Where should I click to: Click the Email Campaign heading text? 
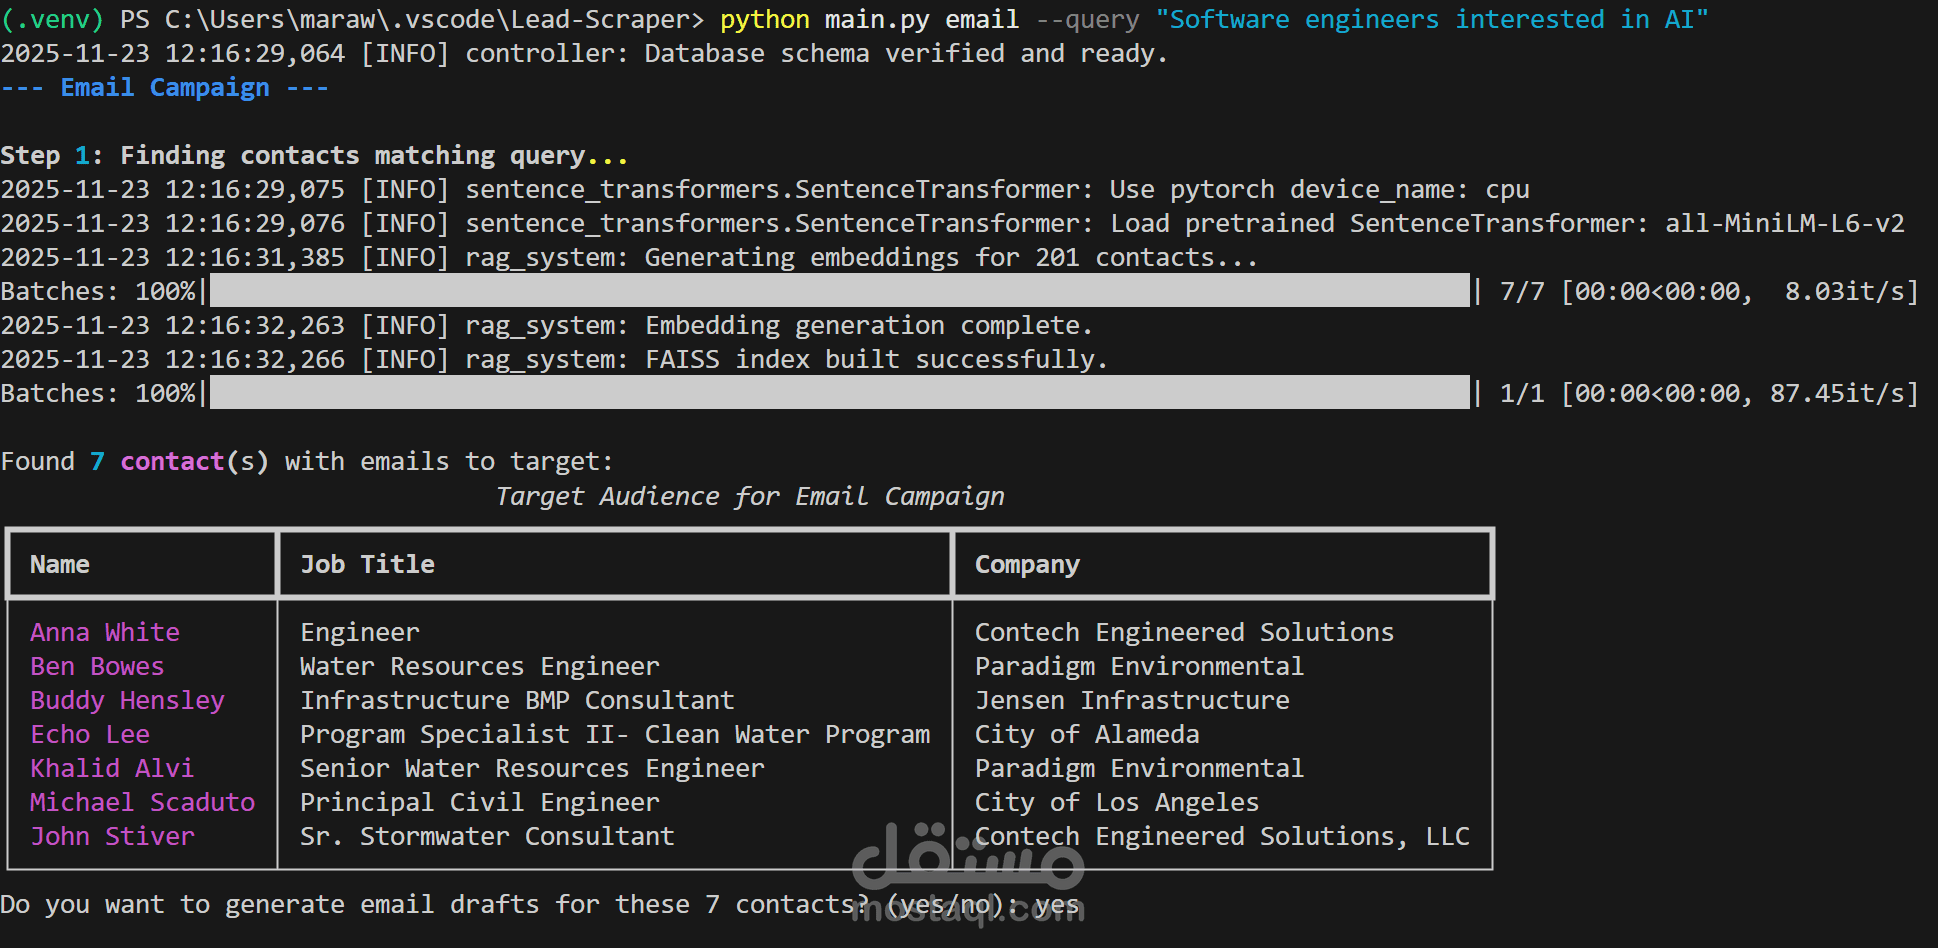point(165,88)
